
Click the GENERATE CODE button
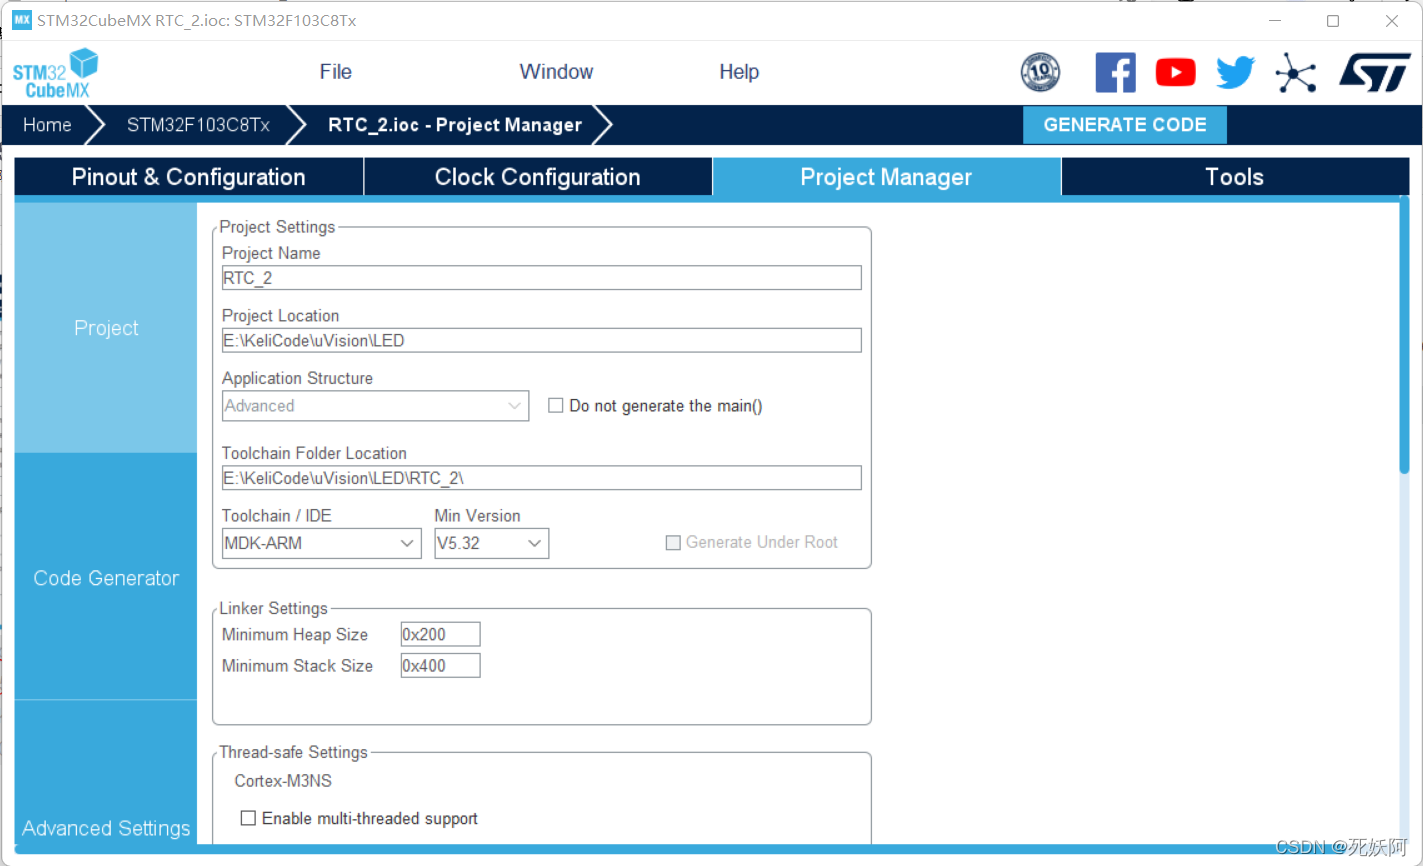point(1125,125)
